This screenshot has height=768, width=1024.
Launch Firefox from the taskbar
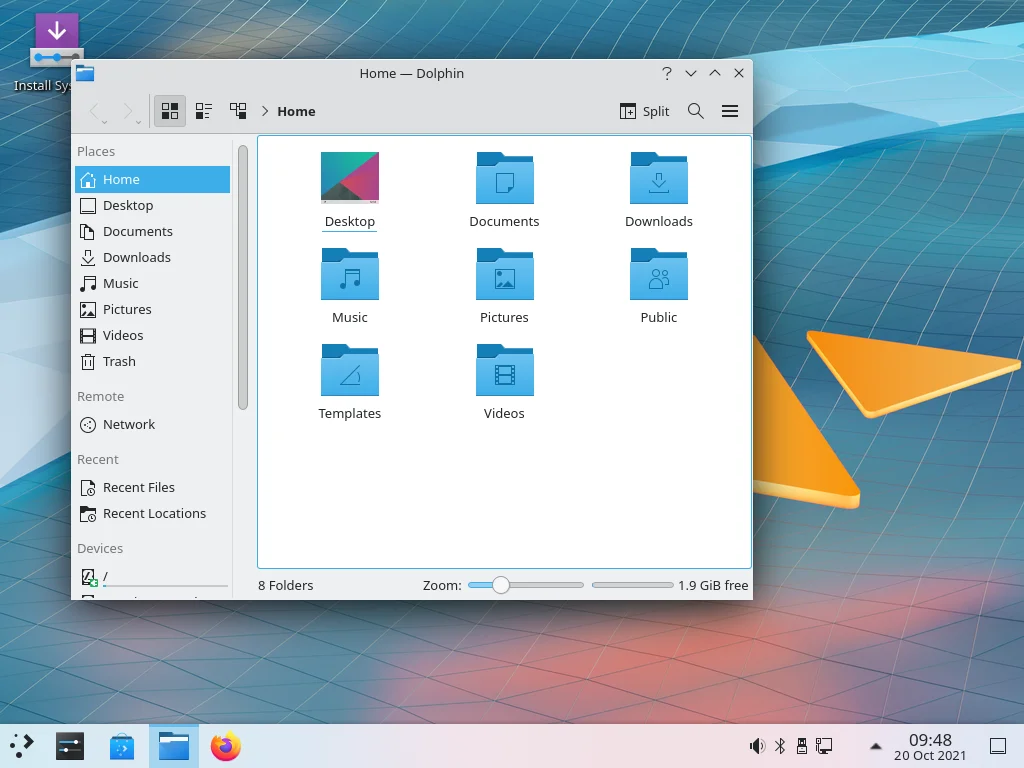(226, 746)
